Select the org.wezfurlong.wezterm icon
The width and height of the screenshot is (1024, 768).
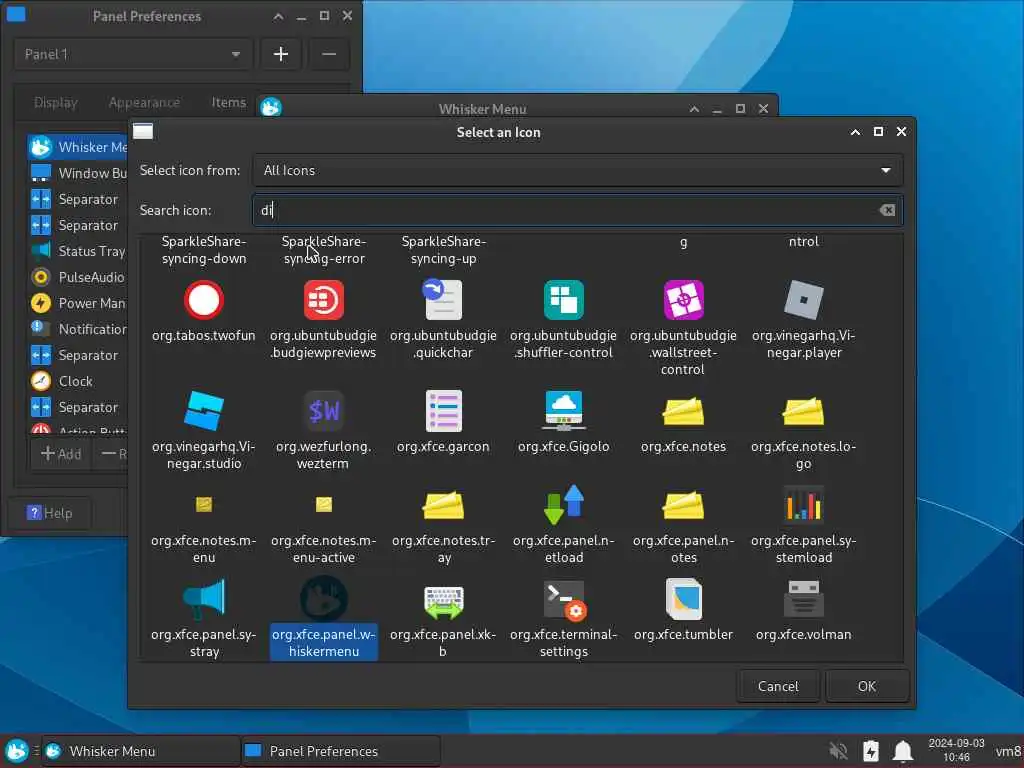coord(323,411)
